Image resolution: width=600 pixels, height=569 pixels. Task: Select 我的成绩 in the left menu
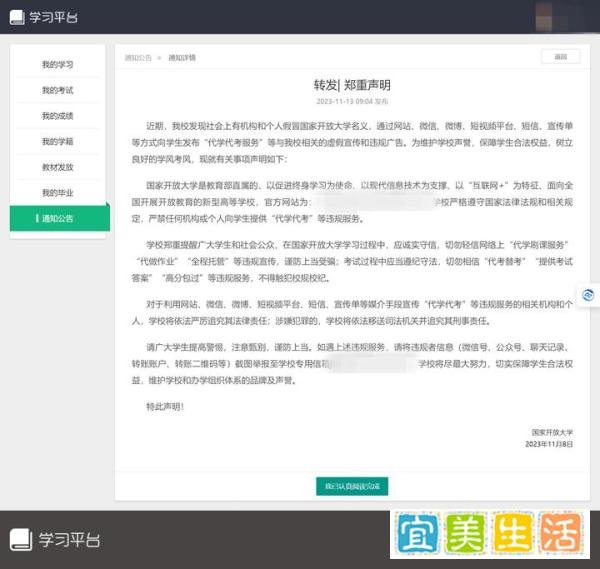pyautogui.click(x=57, y=116)
